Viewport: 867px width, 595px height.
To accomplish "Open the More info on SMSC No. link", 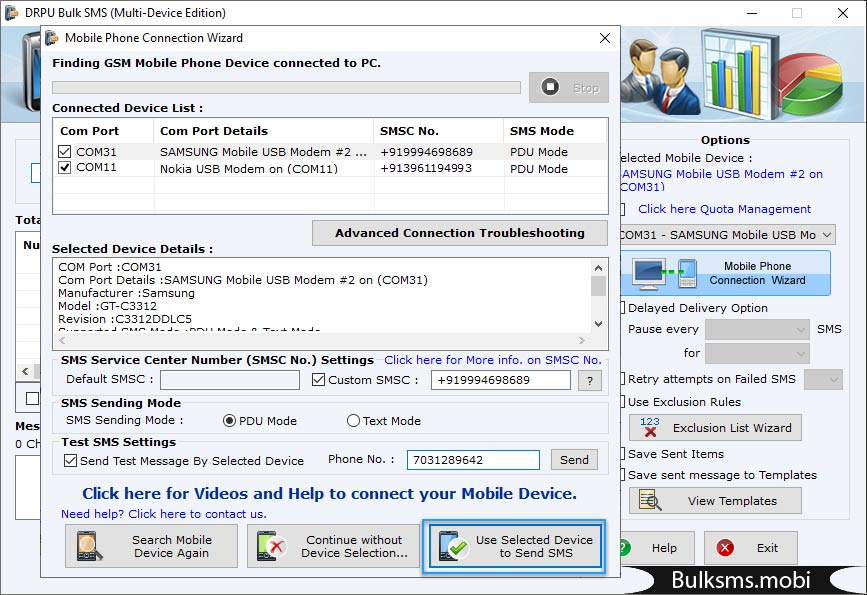I will click(x=493, y=360).
